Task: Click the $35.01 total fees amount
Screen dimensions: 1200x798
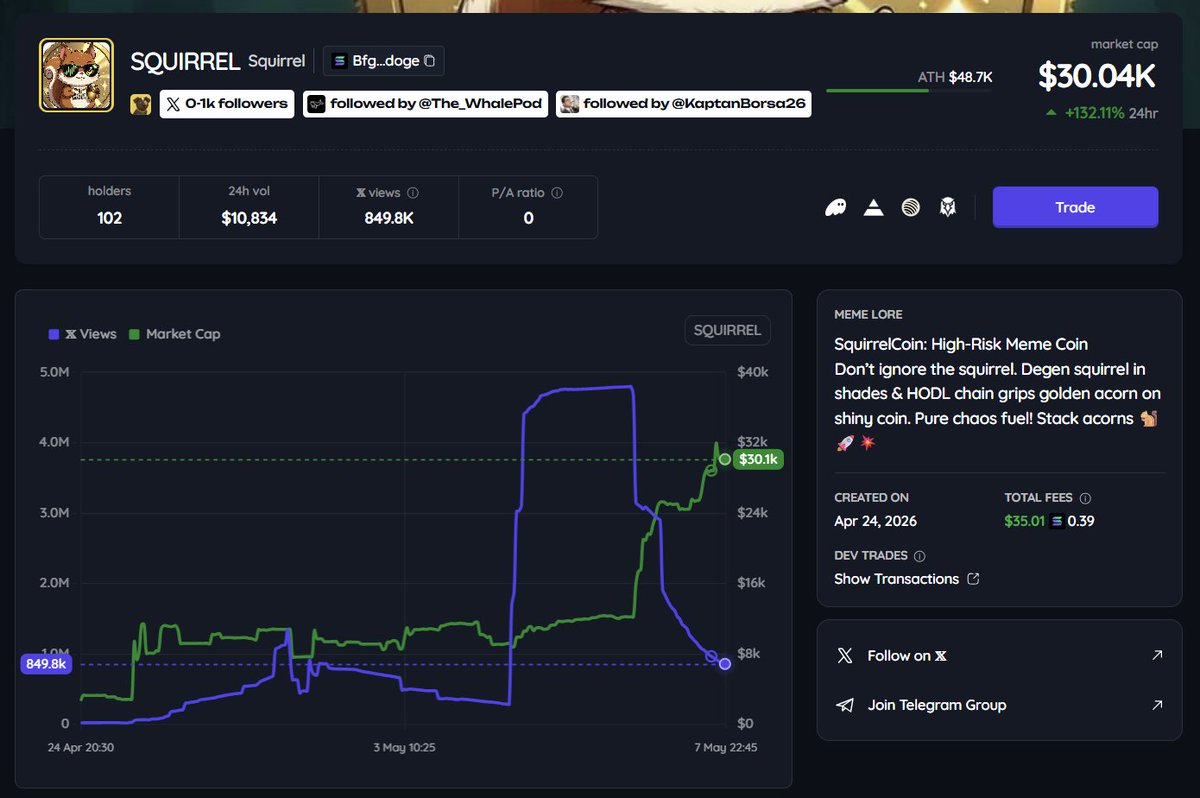Action: click(x=1025, y=521)
